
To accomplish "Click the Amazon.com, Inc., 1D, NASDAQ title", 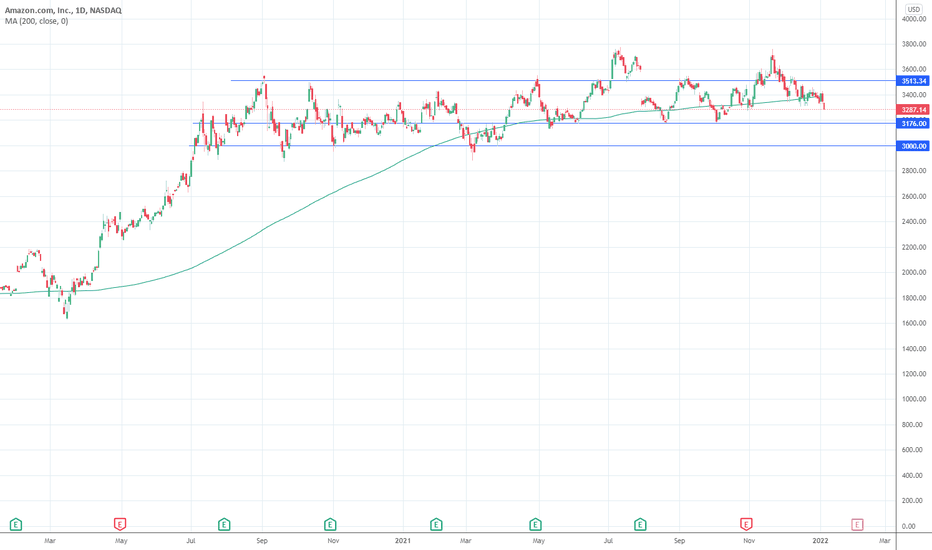I will point(63,10).
